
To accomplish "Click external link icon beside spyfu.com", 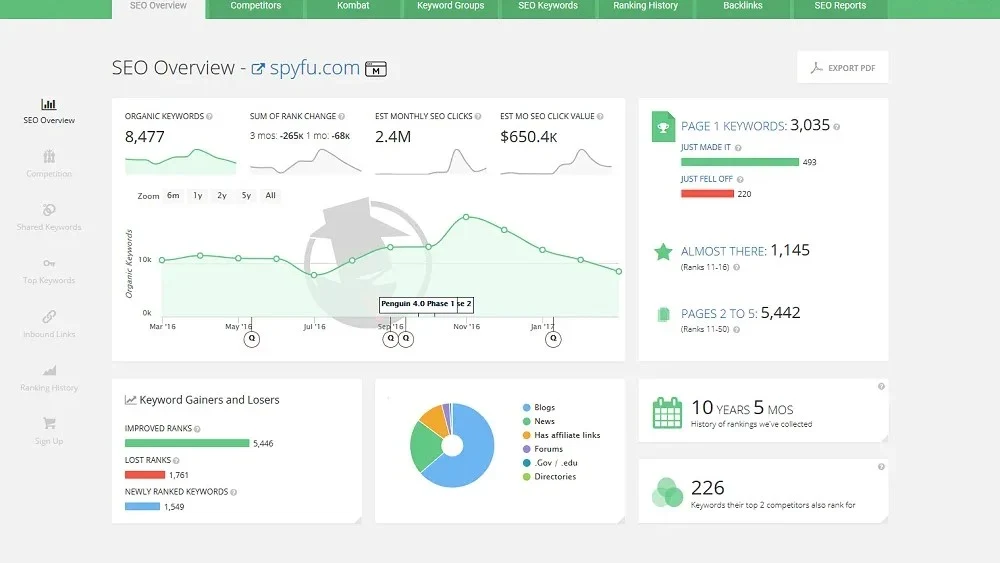I will click(258, 69).
